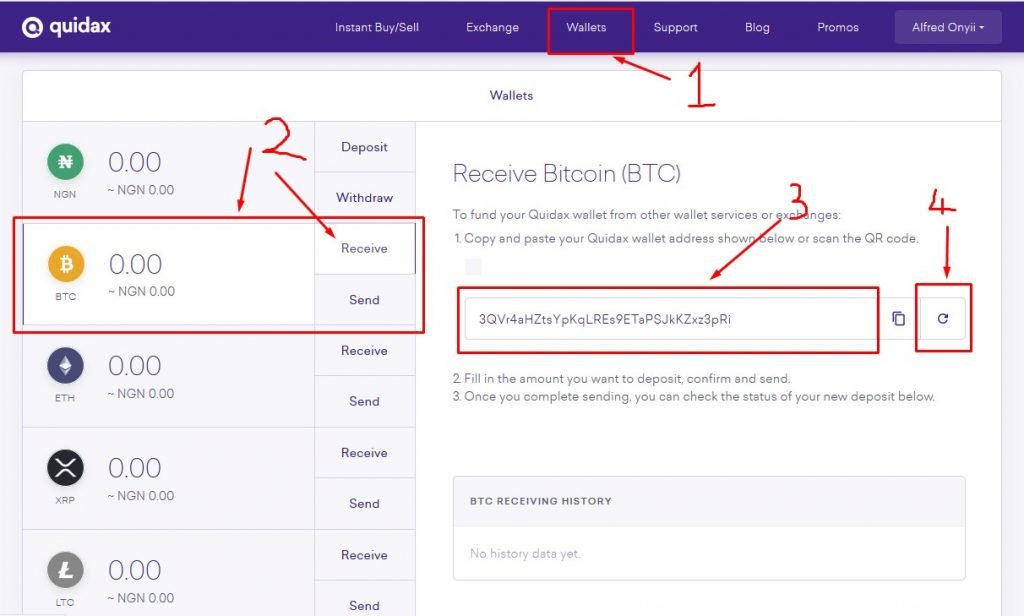
Task: Open the Support page
Action: [x=675, y=27]
